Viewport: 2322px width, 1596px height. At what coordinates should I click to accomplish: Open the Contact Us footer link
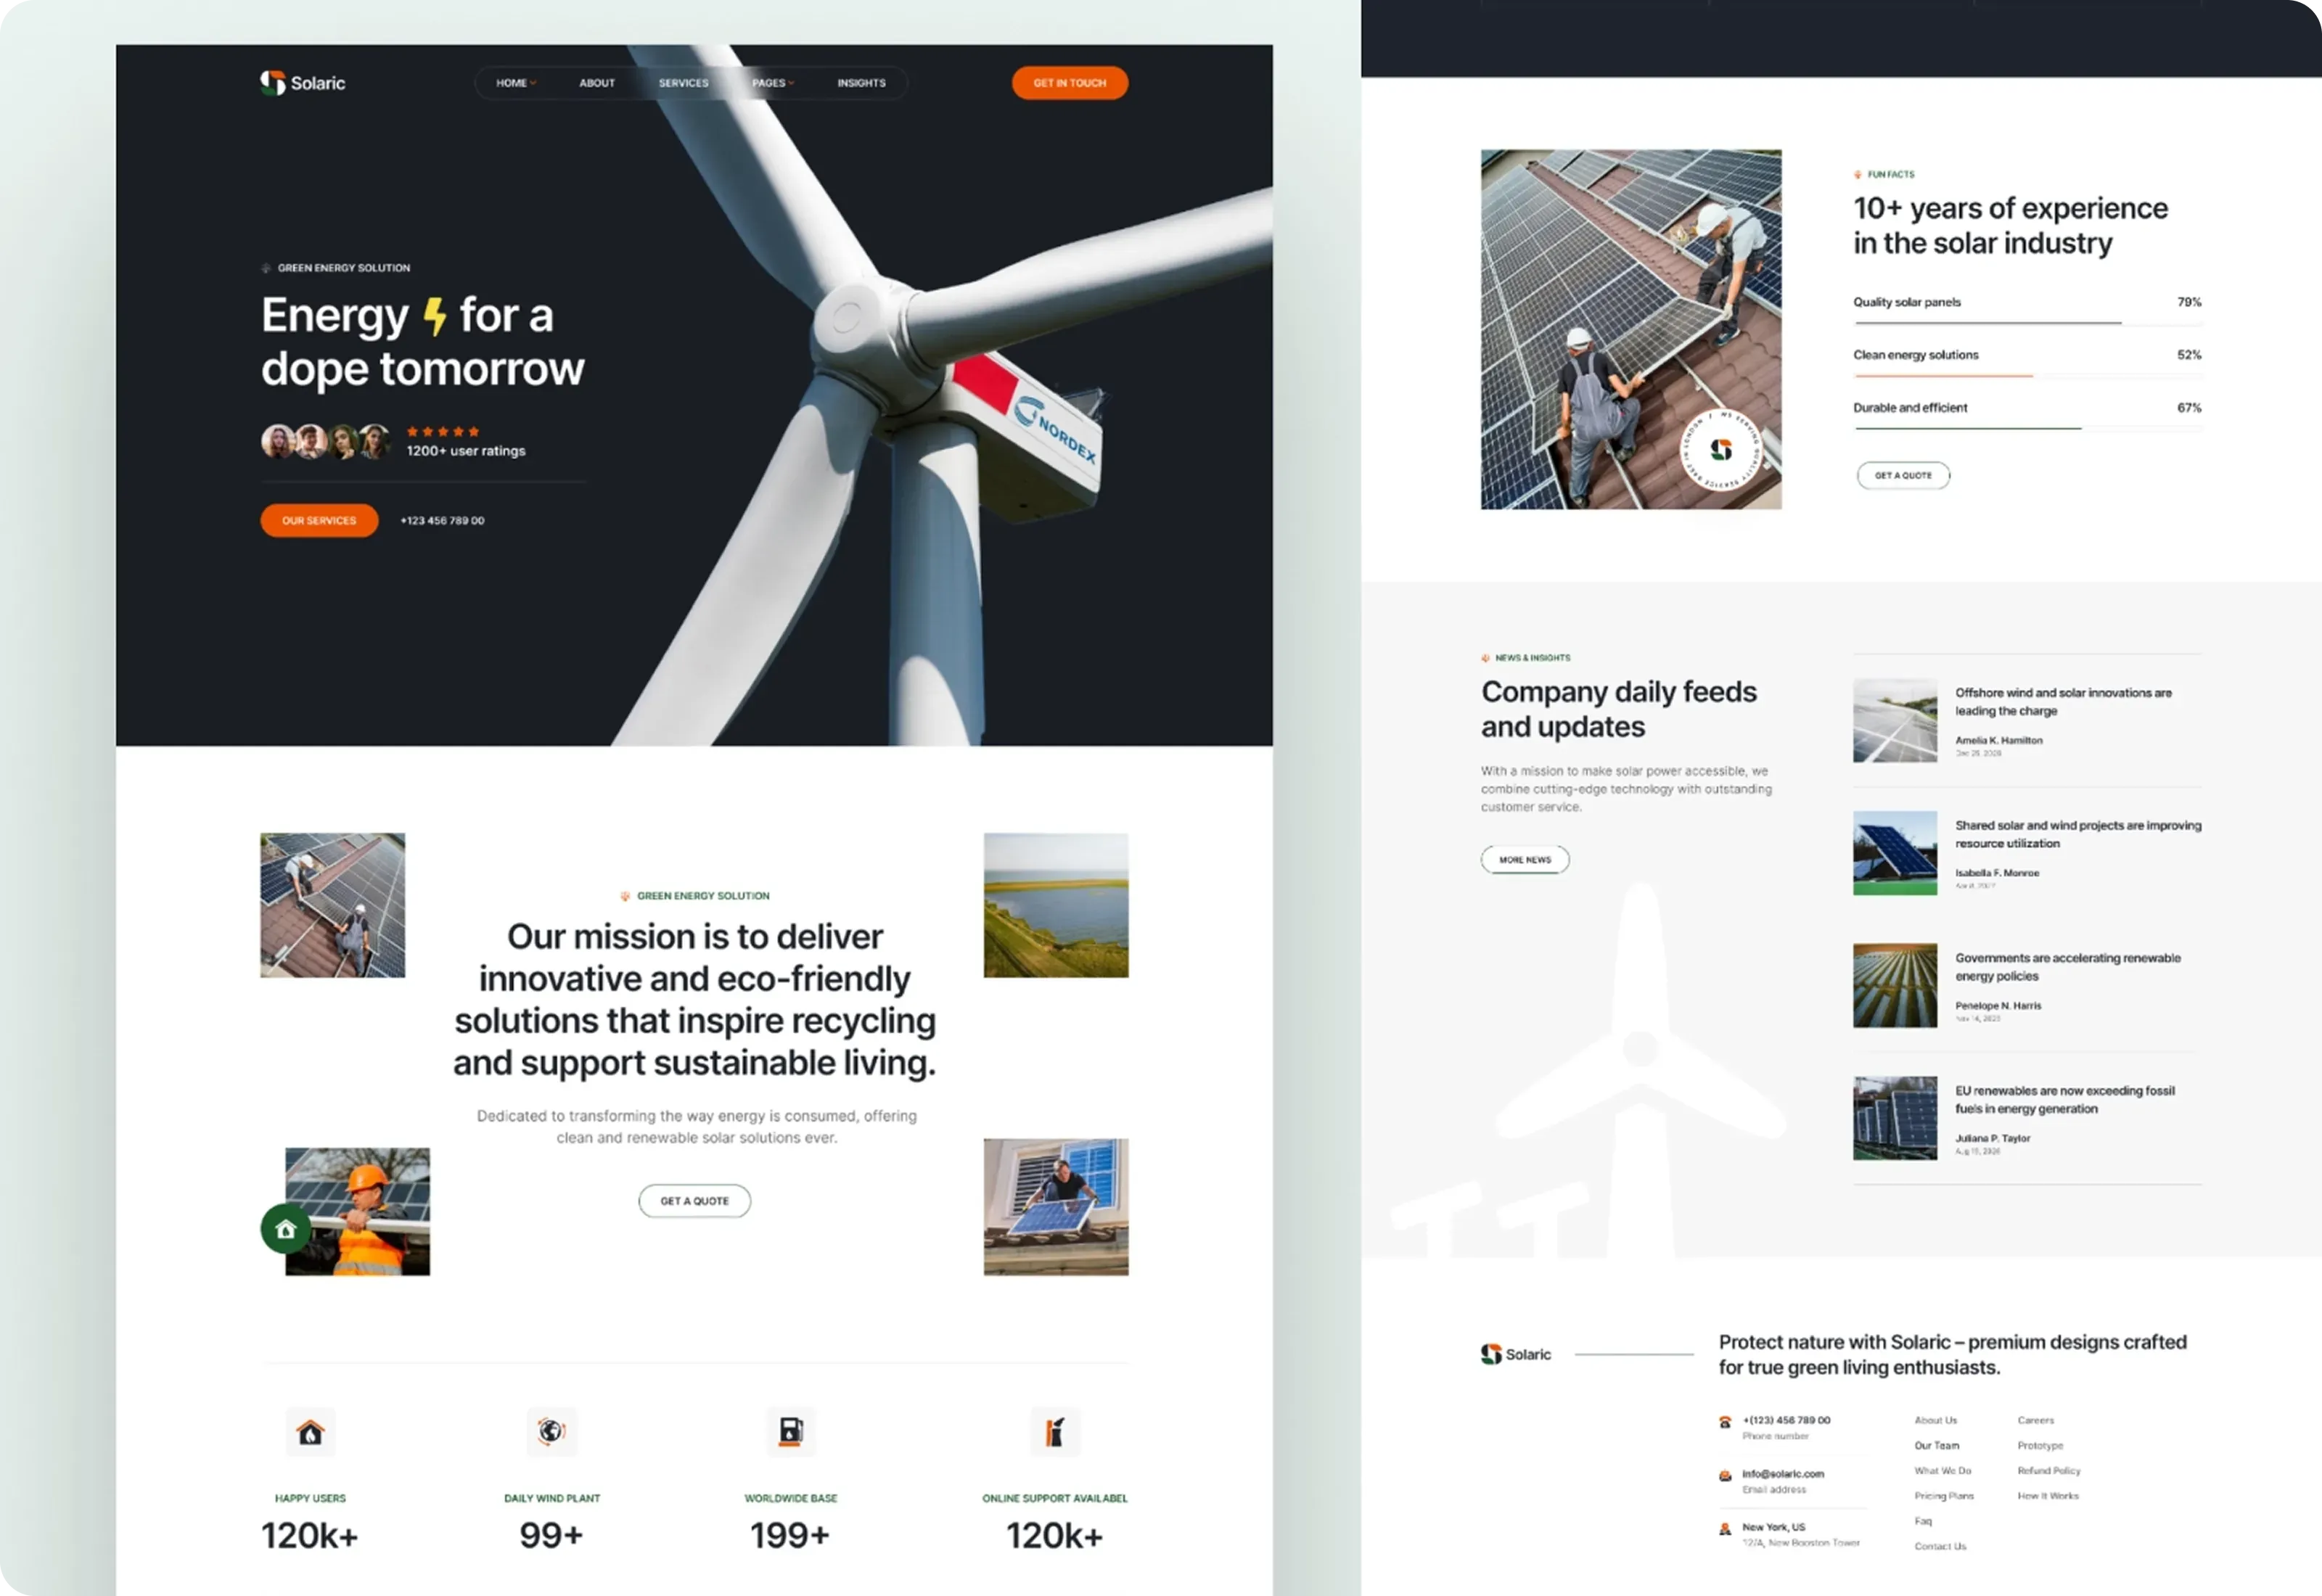[x=1940, y=1546]
